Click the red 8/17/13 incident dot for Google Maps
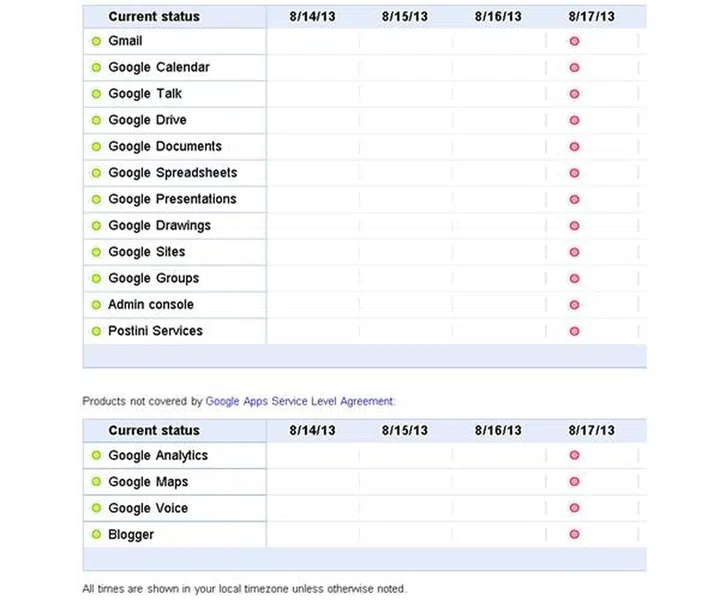 click(574, 482)
